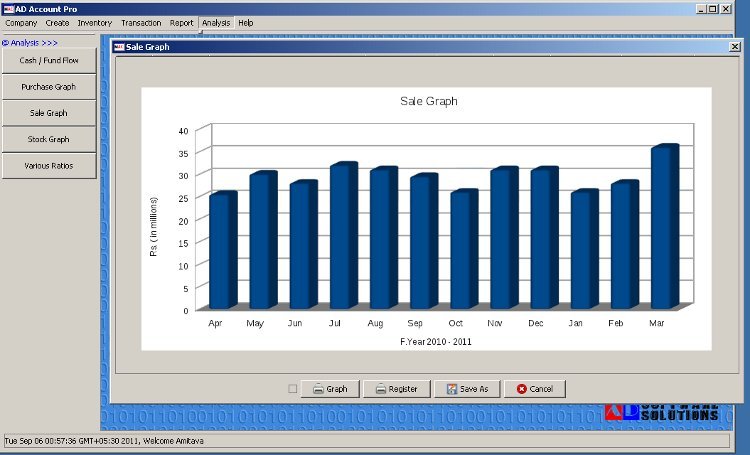This screenshot has width=750, height=455.
Task: Cancel the Sale Graph dialog
Action: [535, 389]
